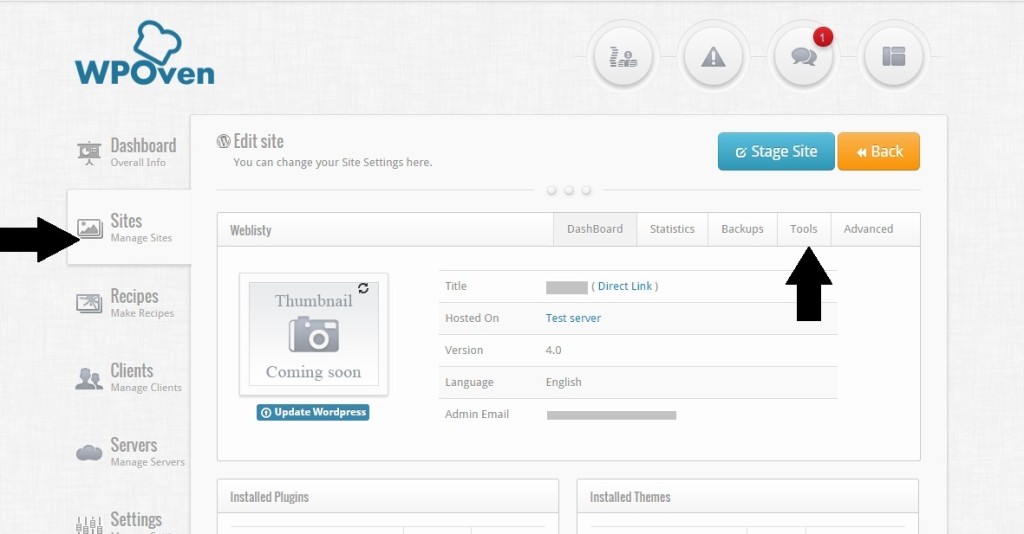The height and width of the screenshot is (534, 1024).
Task: Open the warning alerts icon
Action: pos(713,57)
